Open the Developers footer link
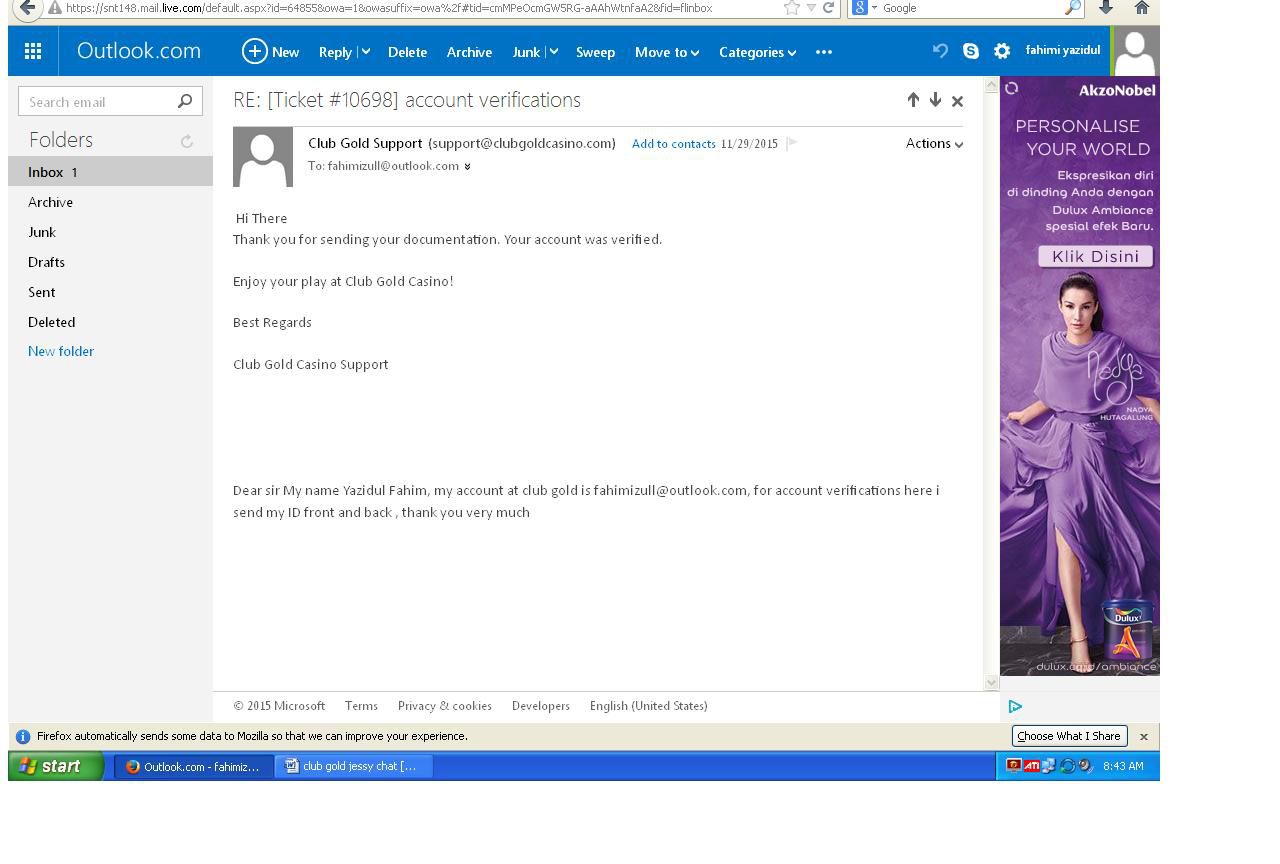The width and height of the screenshot is (1280, 864). pos(541,706)
